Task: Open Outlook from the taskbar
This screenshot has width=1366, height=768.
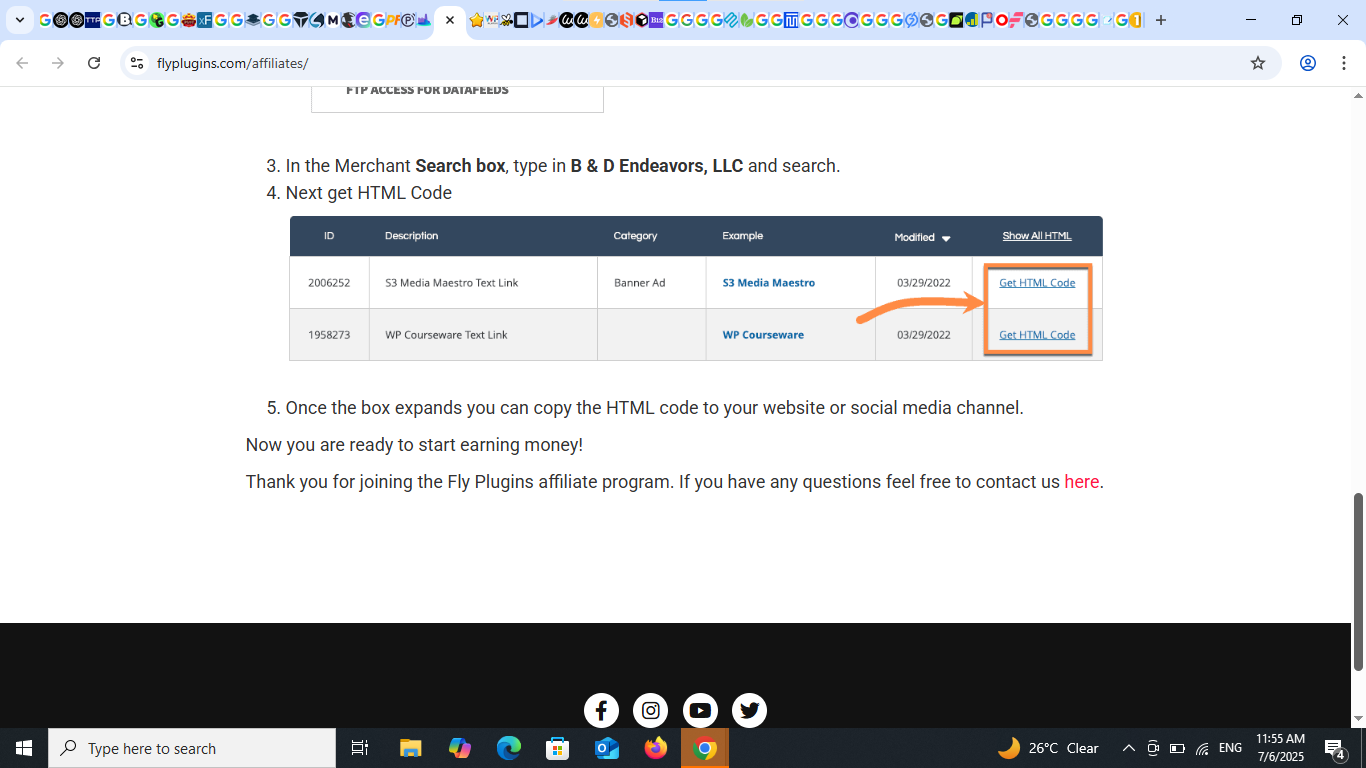Action: click(x=607, y=748)
